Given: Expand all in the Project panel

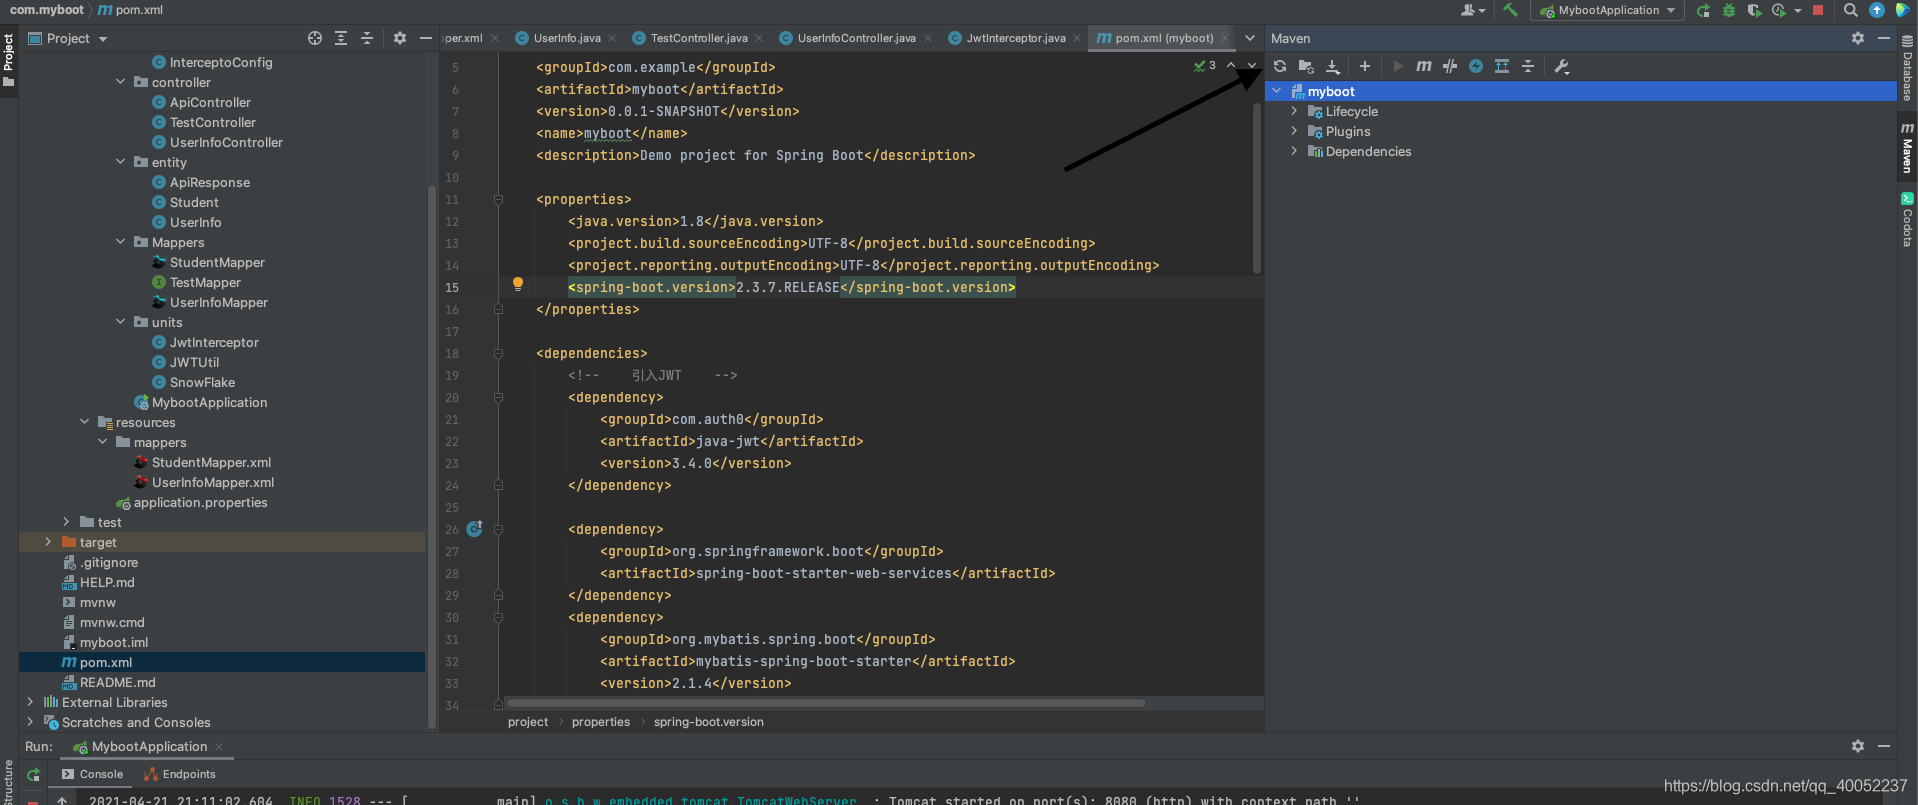Looking at the screenshot, I should tap(341, 38).
